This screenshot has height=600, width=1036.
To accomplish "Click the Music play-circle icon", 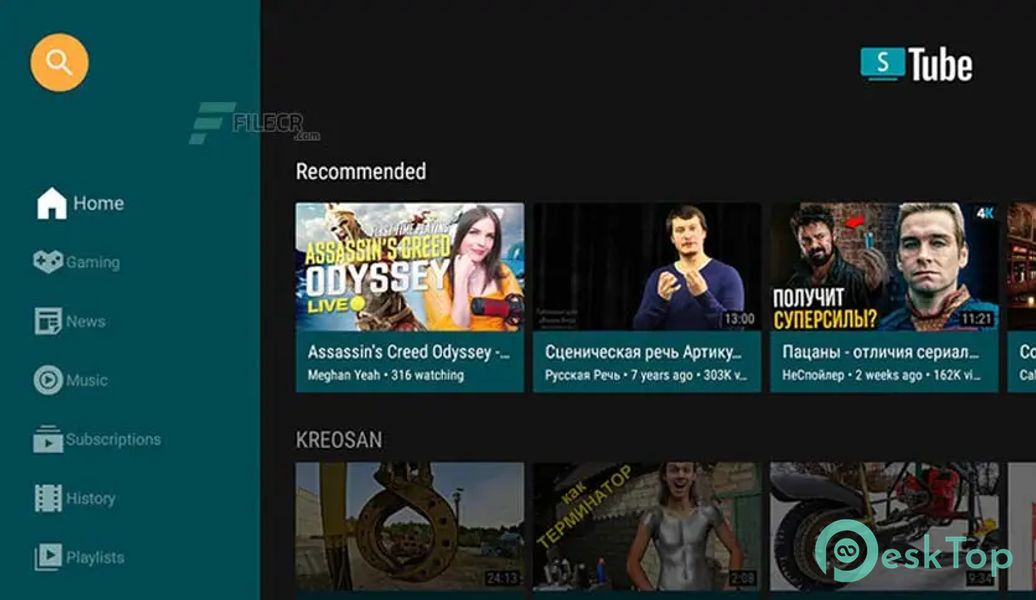I will point(48,380).
